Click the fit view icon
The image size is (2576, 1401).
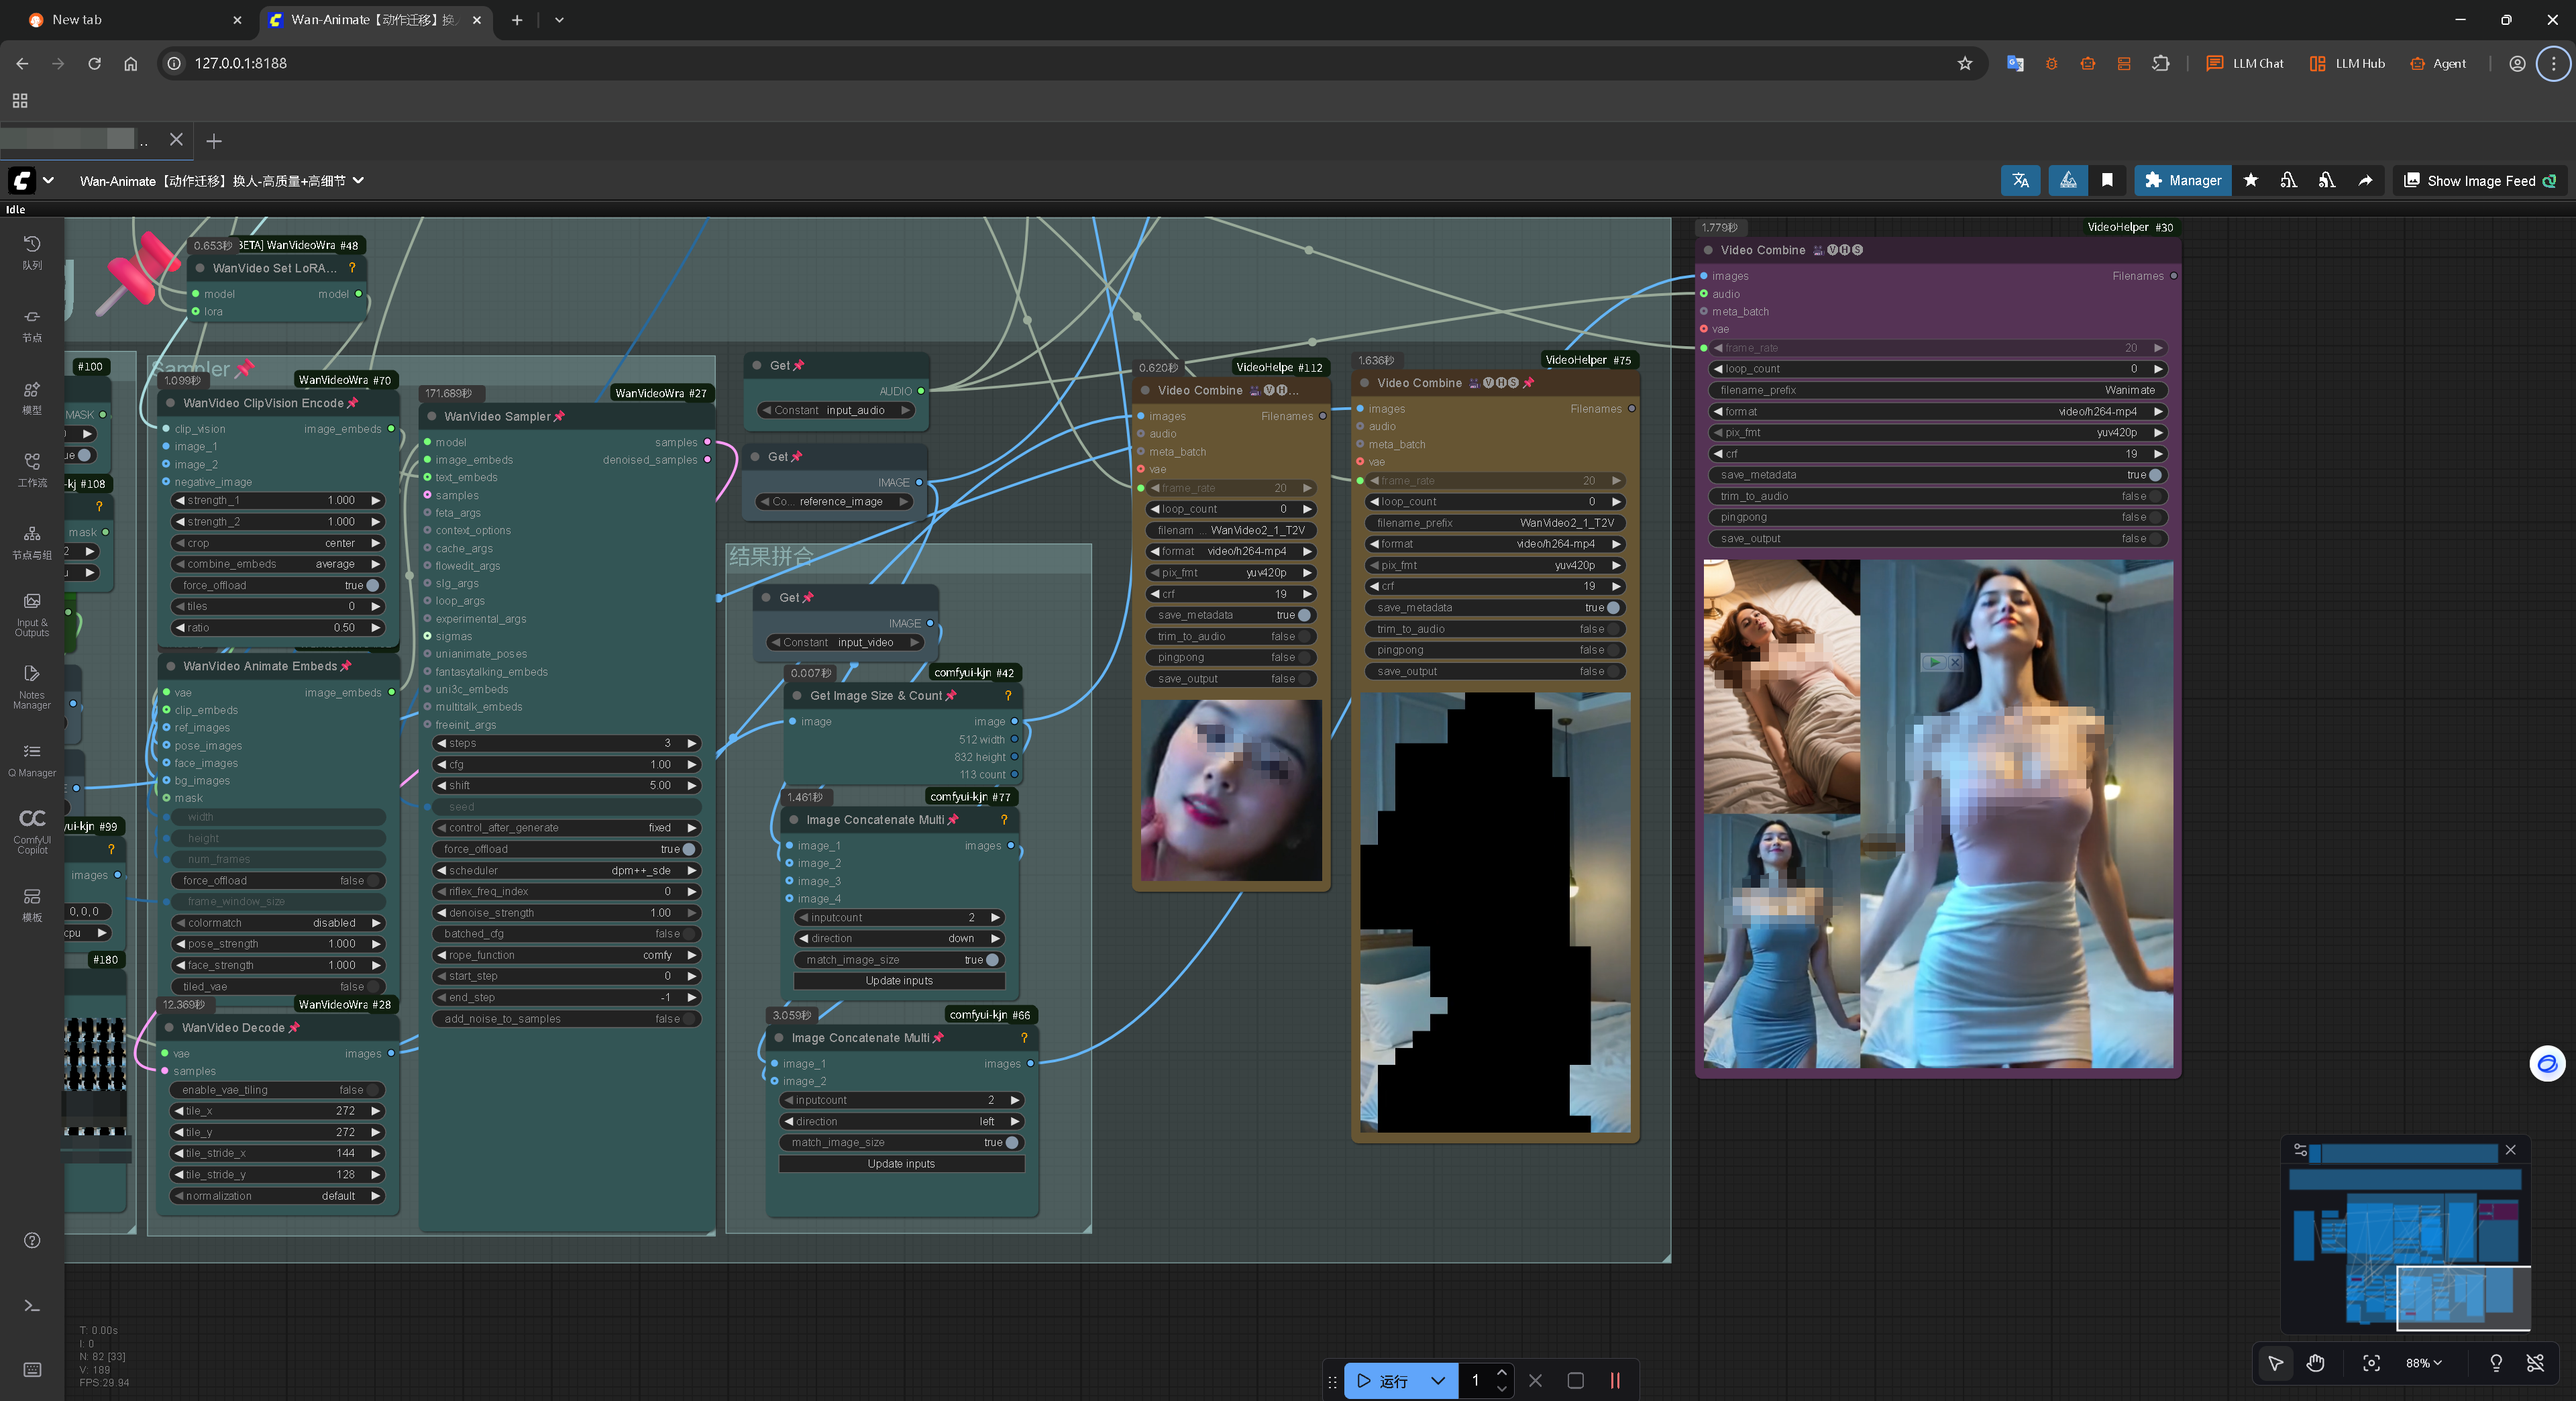coord(2371,1363)
